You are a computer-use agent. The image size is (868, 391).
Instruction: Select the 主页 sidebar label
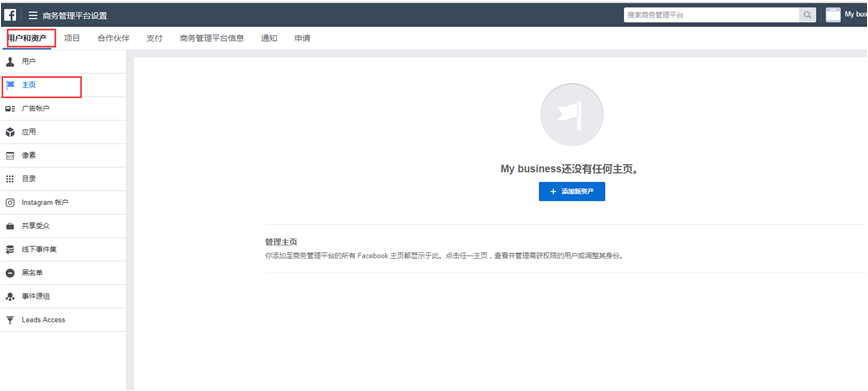tap(29, 85)
